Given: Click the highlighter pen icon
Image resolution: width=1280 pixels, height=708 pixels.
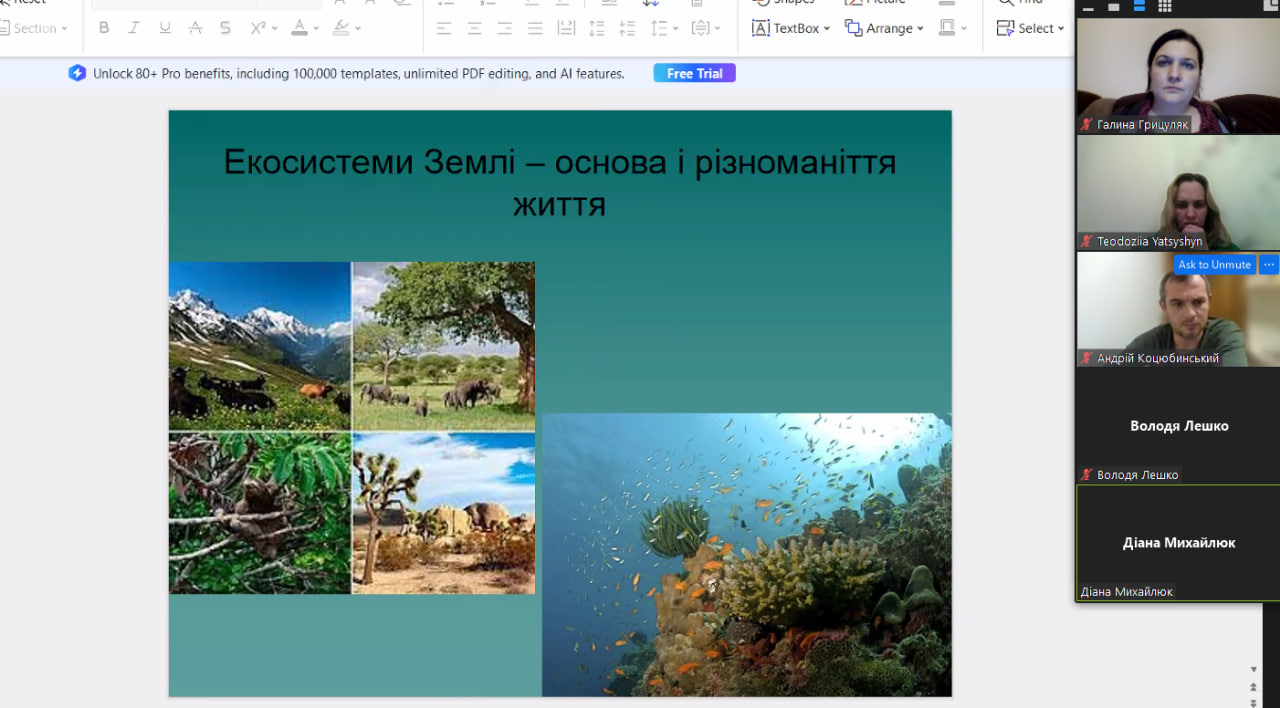Looking at the screenshot, I should click(x=341, y=28).
